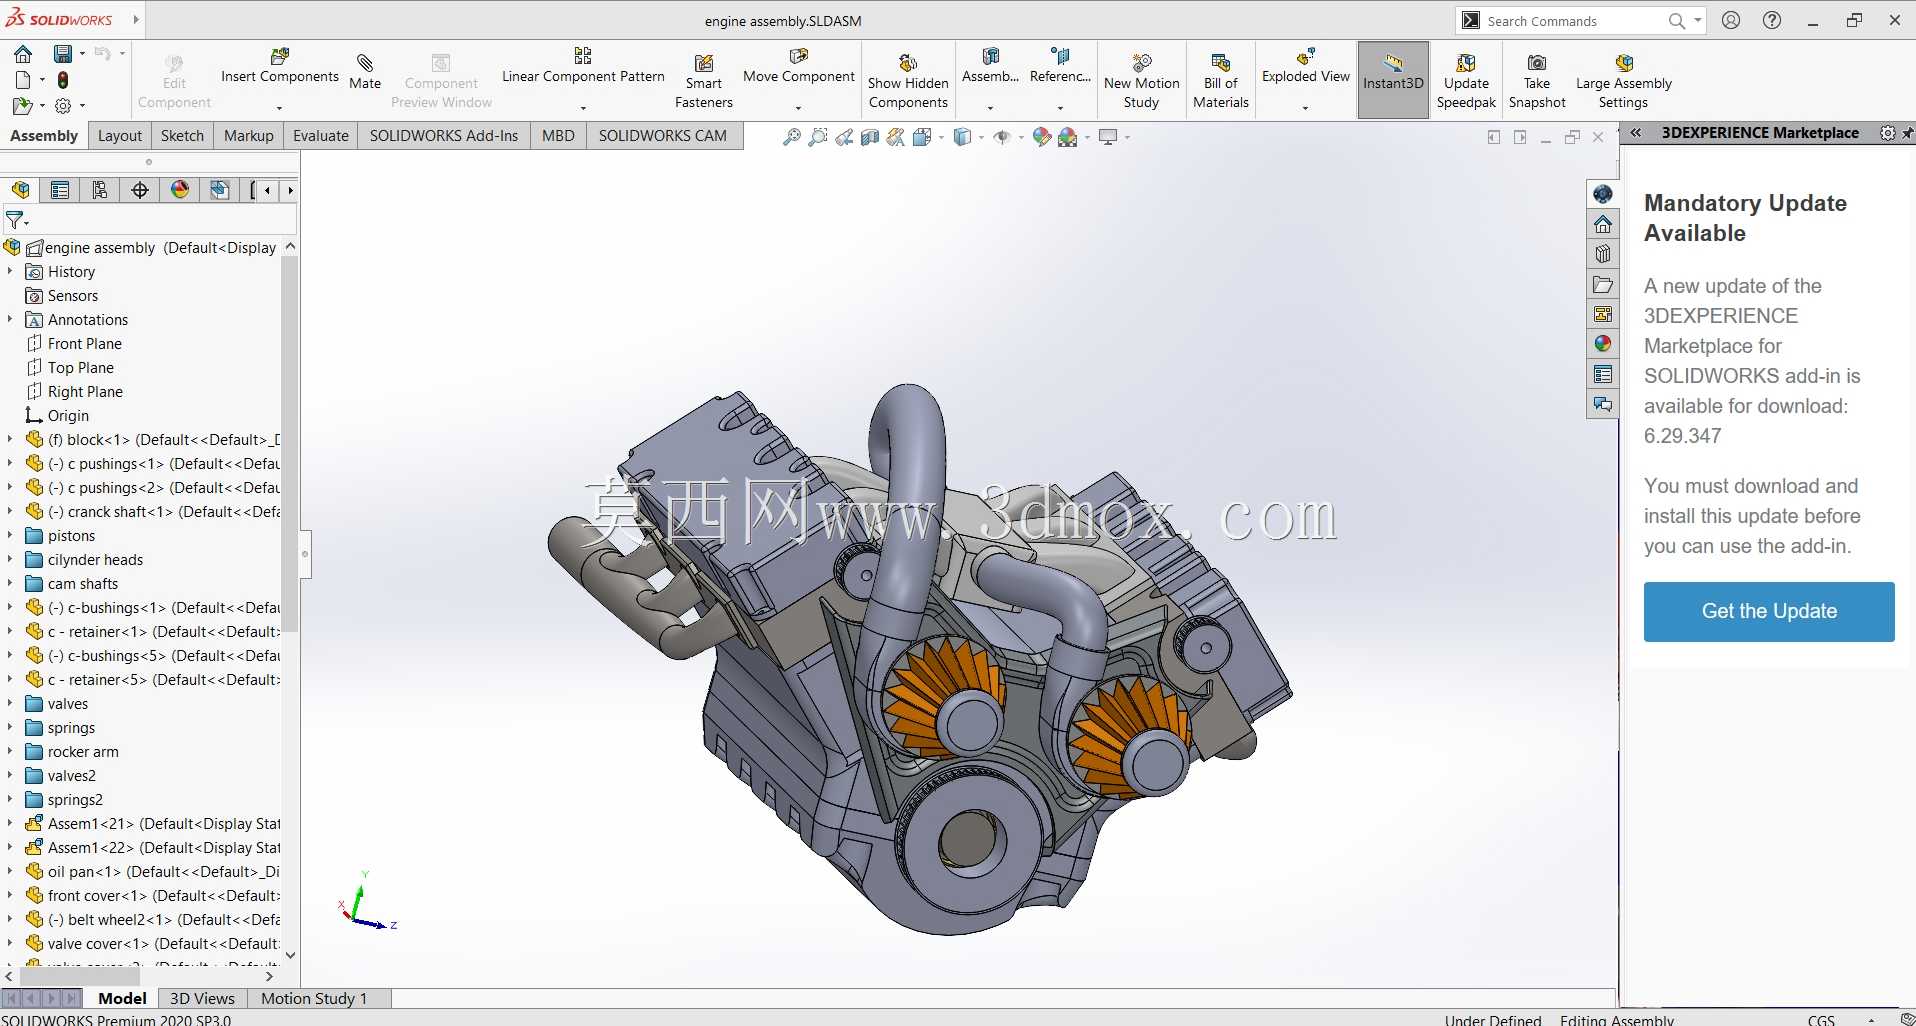Screen dimensions: 1916x1026
Task: Click Update Speedpak
Action: (1466, 80)
